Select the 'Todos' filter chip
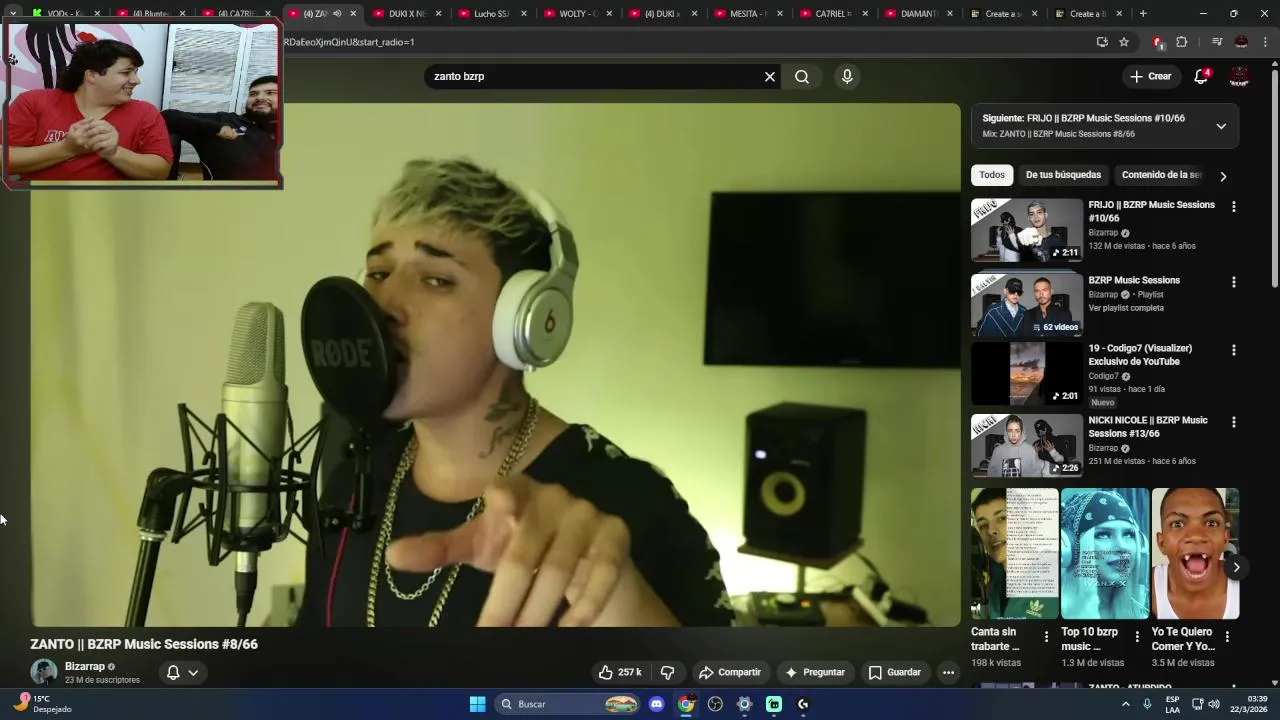The image size is (1280, 720). [x=992, y=175]
